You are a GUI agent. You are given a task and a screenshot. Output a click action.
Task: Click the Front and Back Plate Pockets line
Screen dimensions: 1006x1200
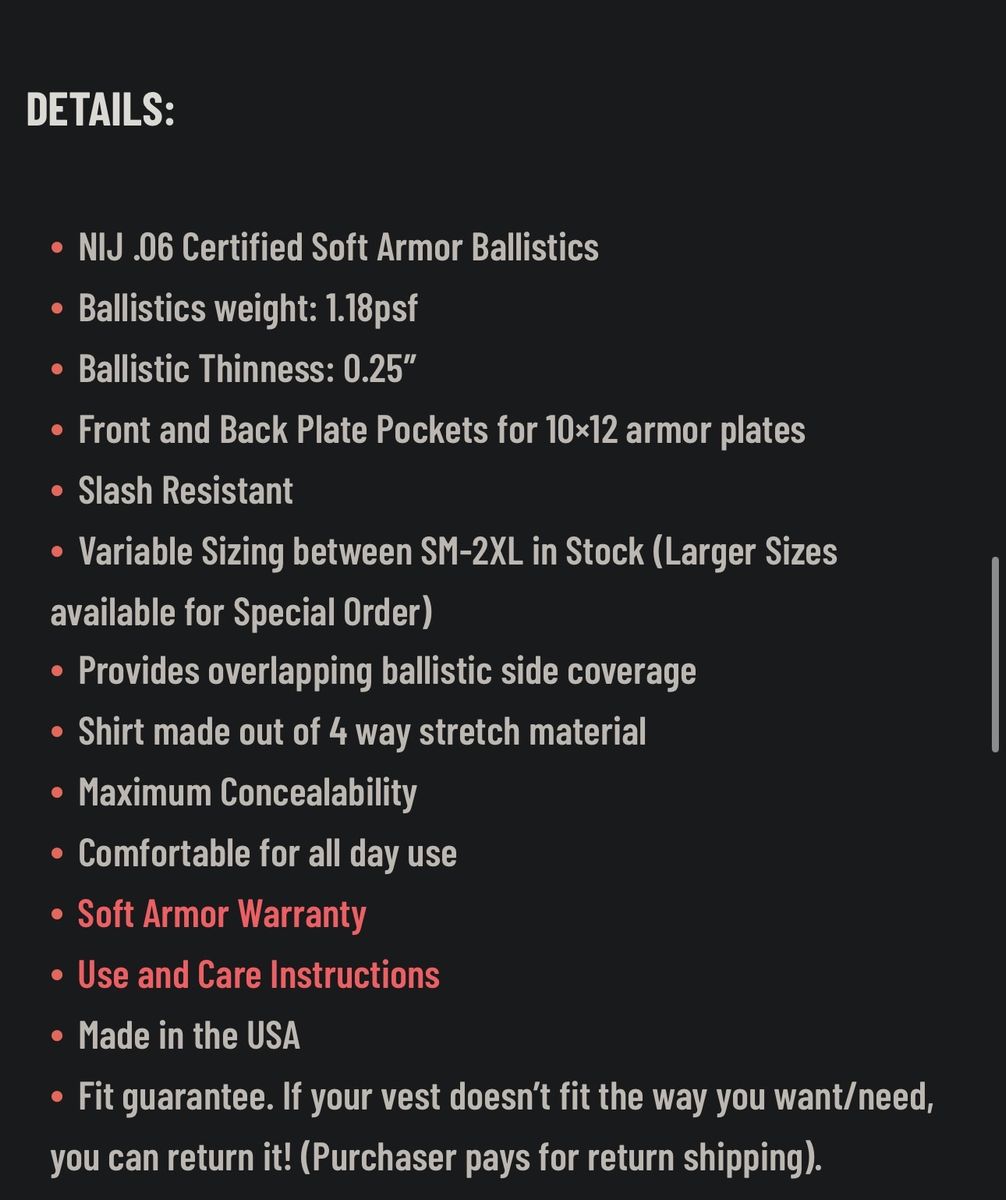click(x=441, y=430)
